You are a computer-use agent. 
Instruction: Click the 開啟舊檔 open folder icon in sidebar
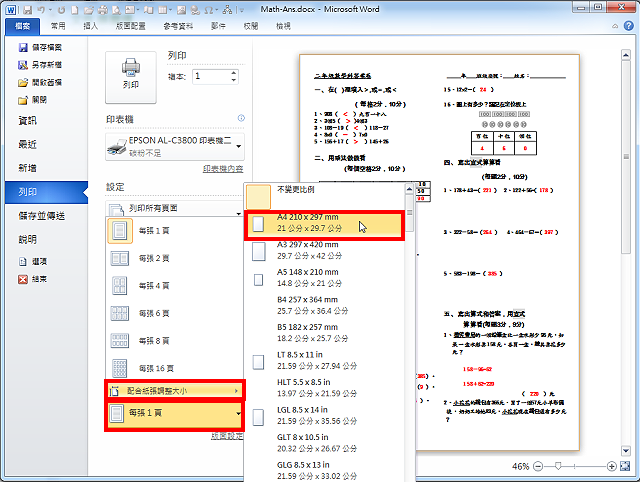pos(23,82)
